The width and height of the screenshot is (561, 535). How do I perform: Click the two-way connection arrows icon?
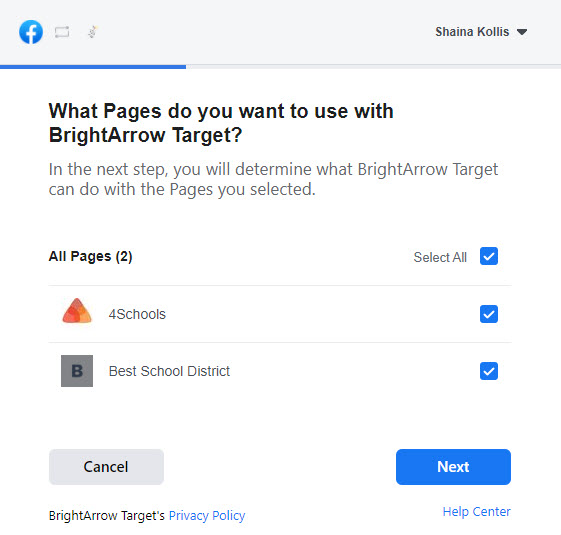point(62,32)
